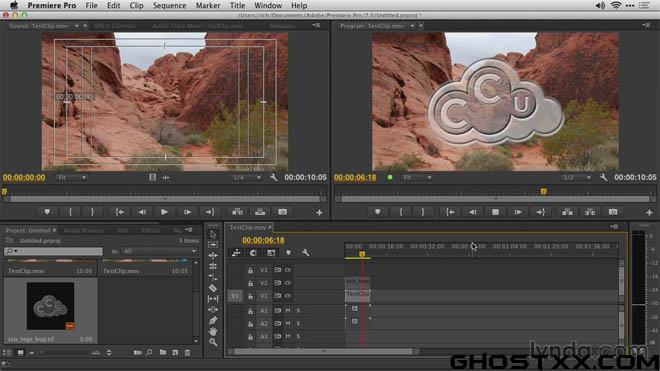This screenshot has height=371, width=660.
Task: Select the Pen tool
Action: 213,320
